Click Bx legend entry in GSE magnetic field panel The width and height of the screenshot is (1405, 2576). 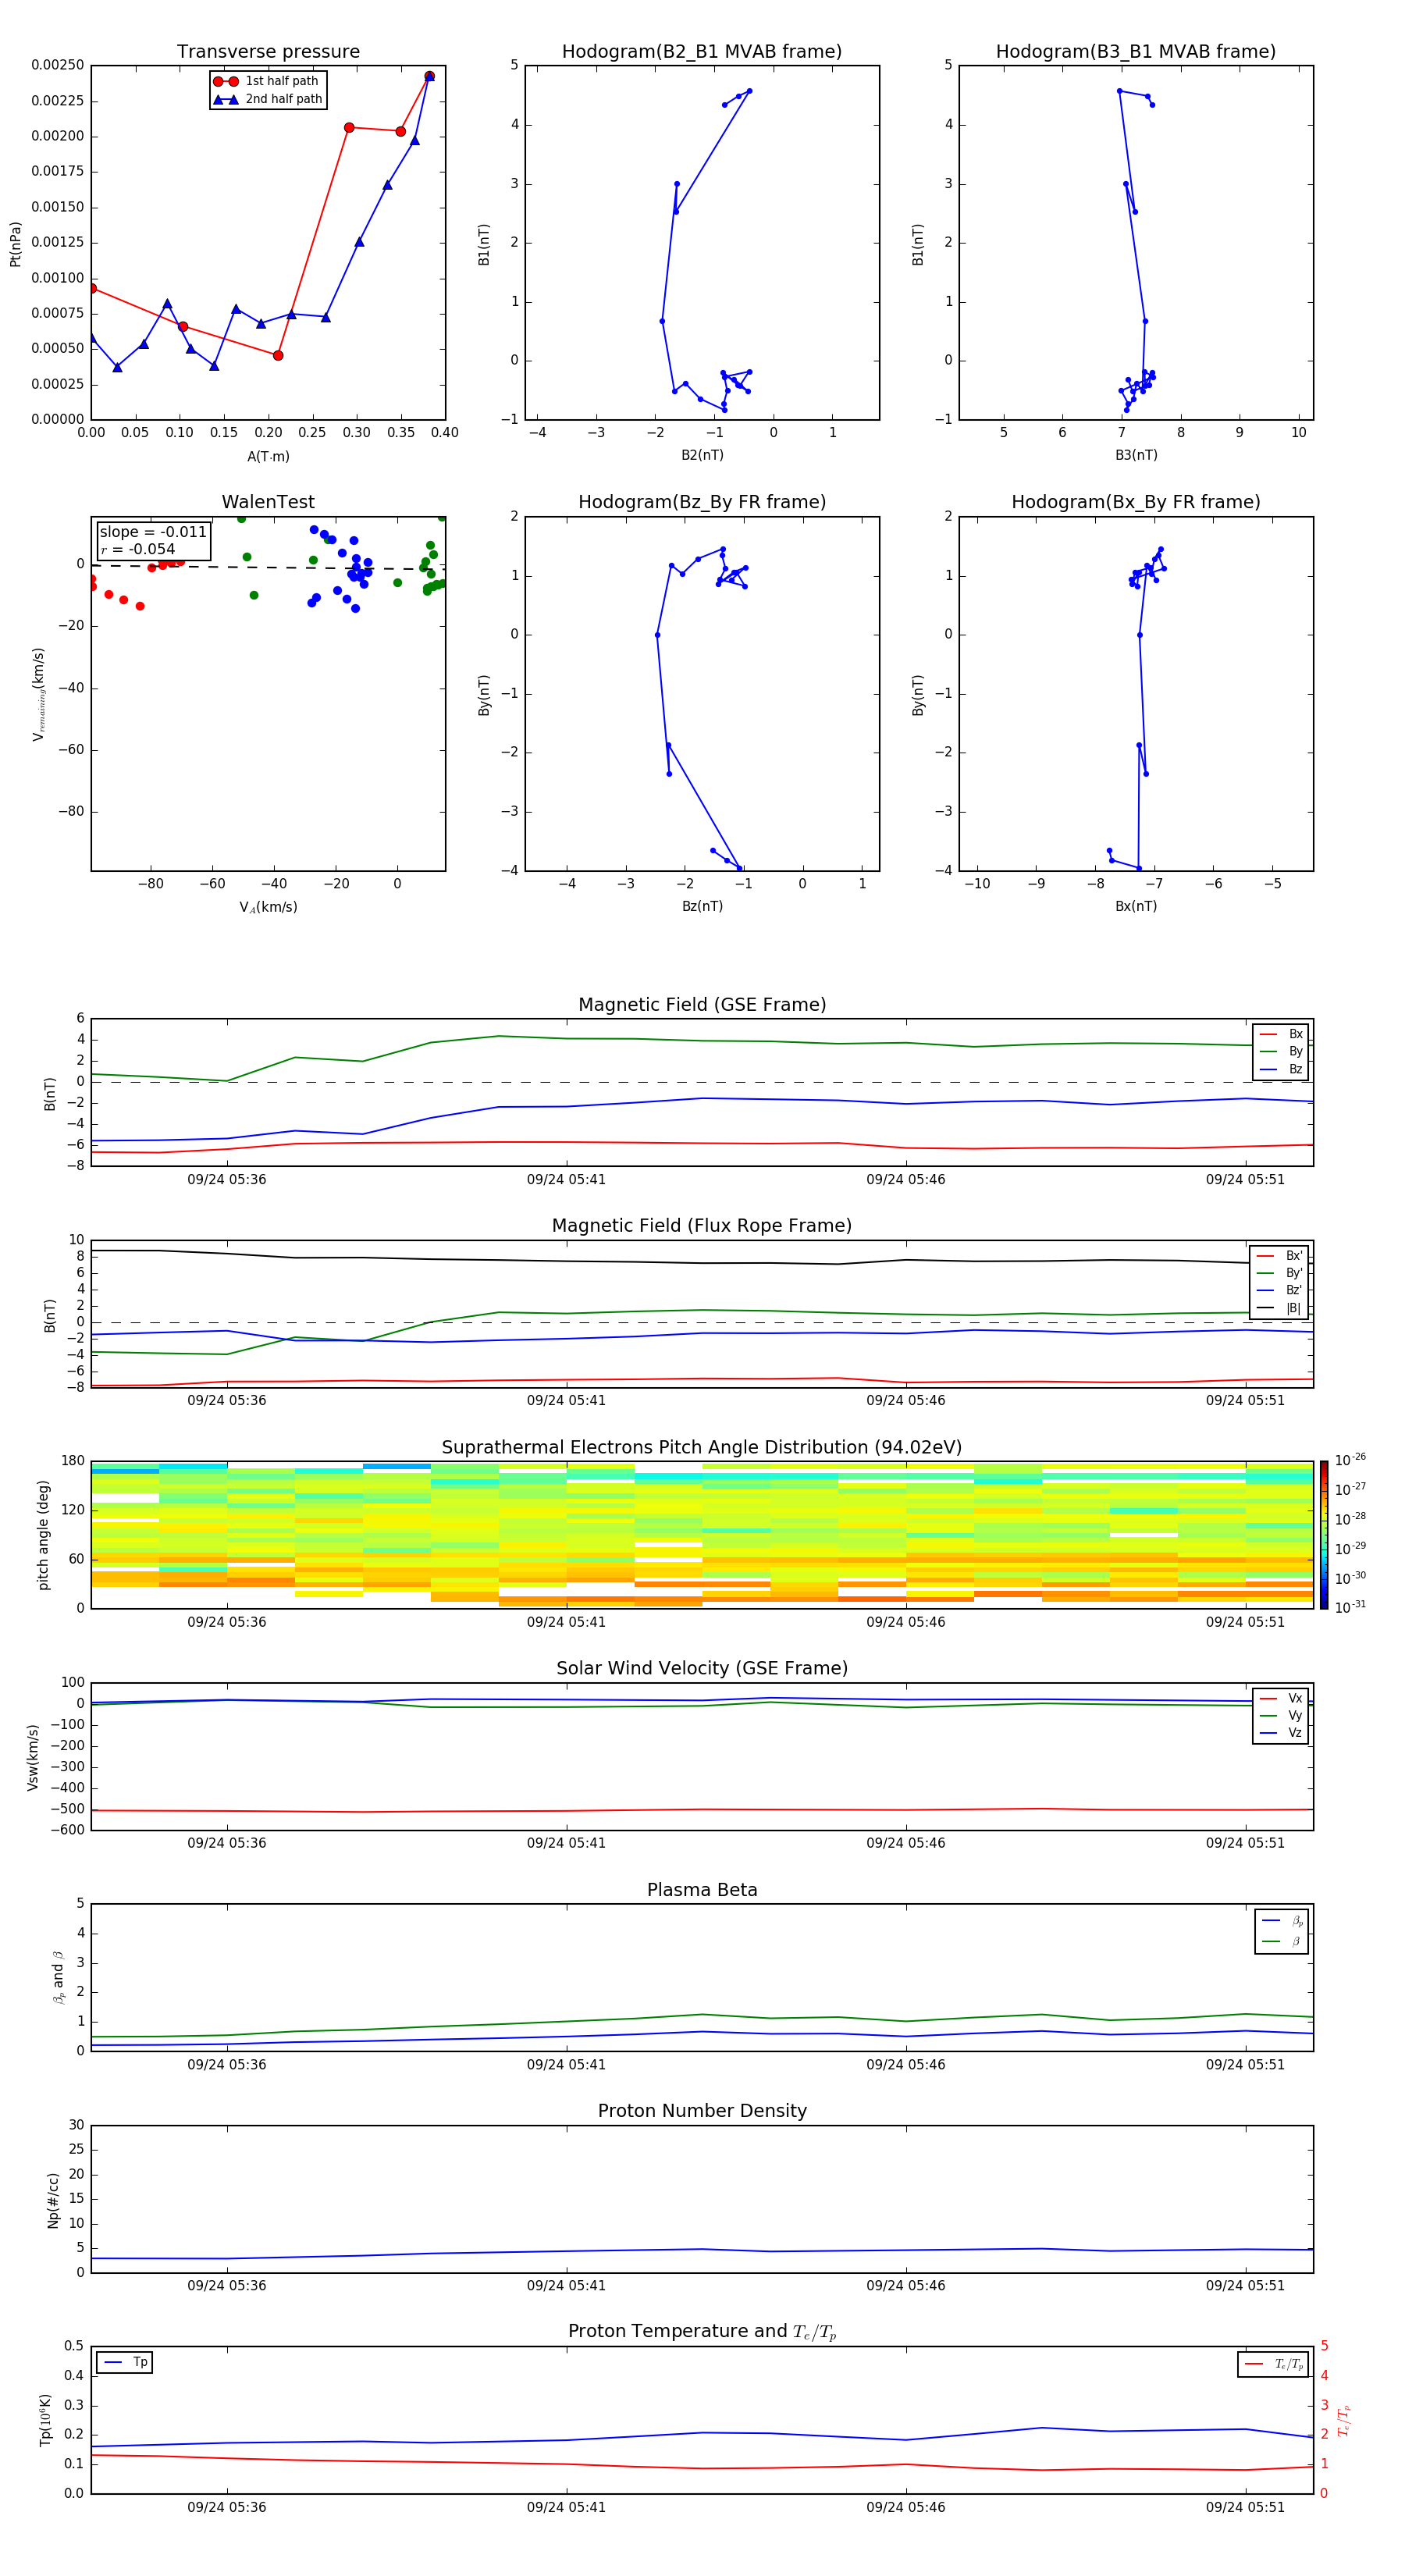click(1281, 1035)
